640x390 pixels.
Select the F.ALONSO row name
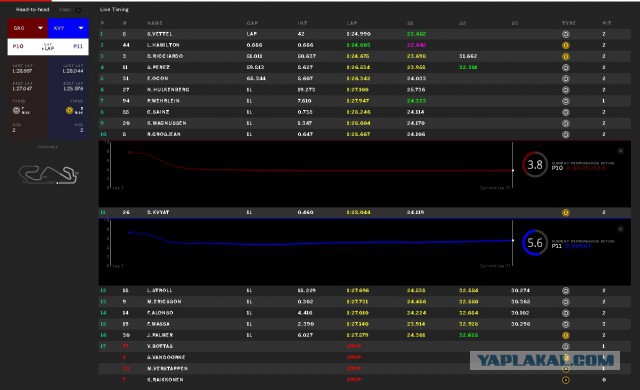pos(160,313)
